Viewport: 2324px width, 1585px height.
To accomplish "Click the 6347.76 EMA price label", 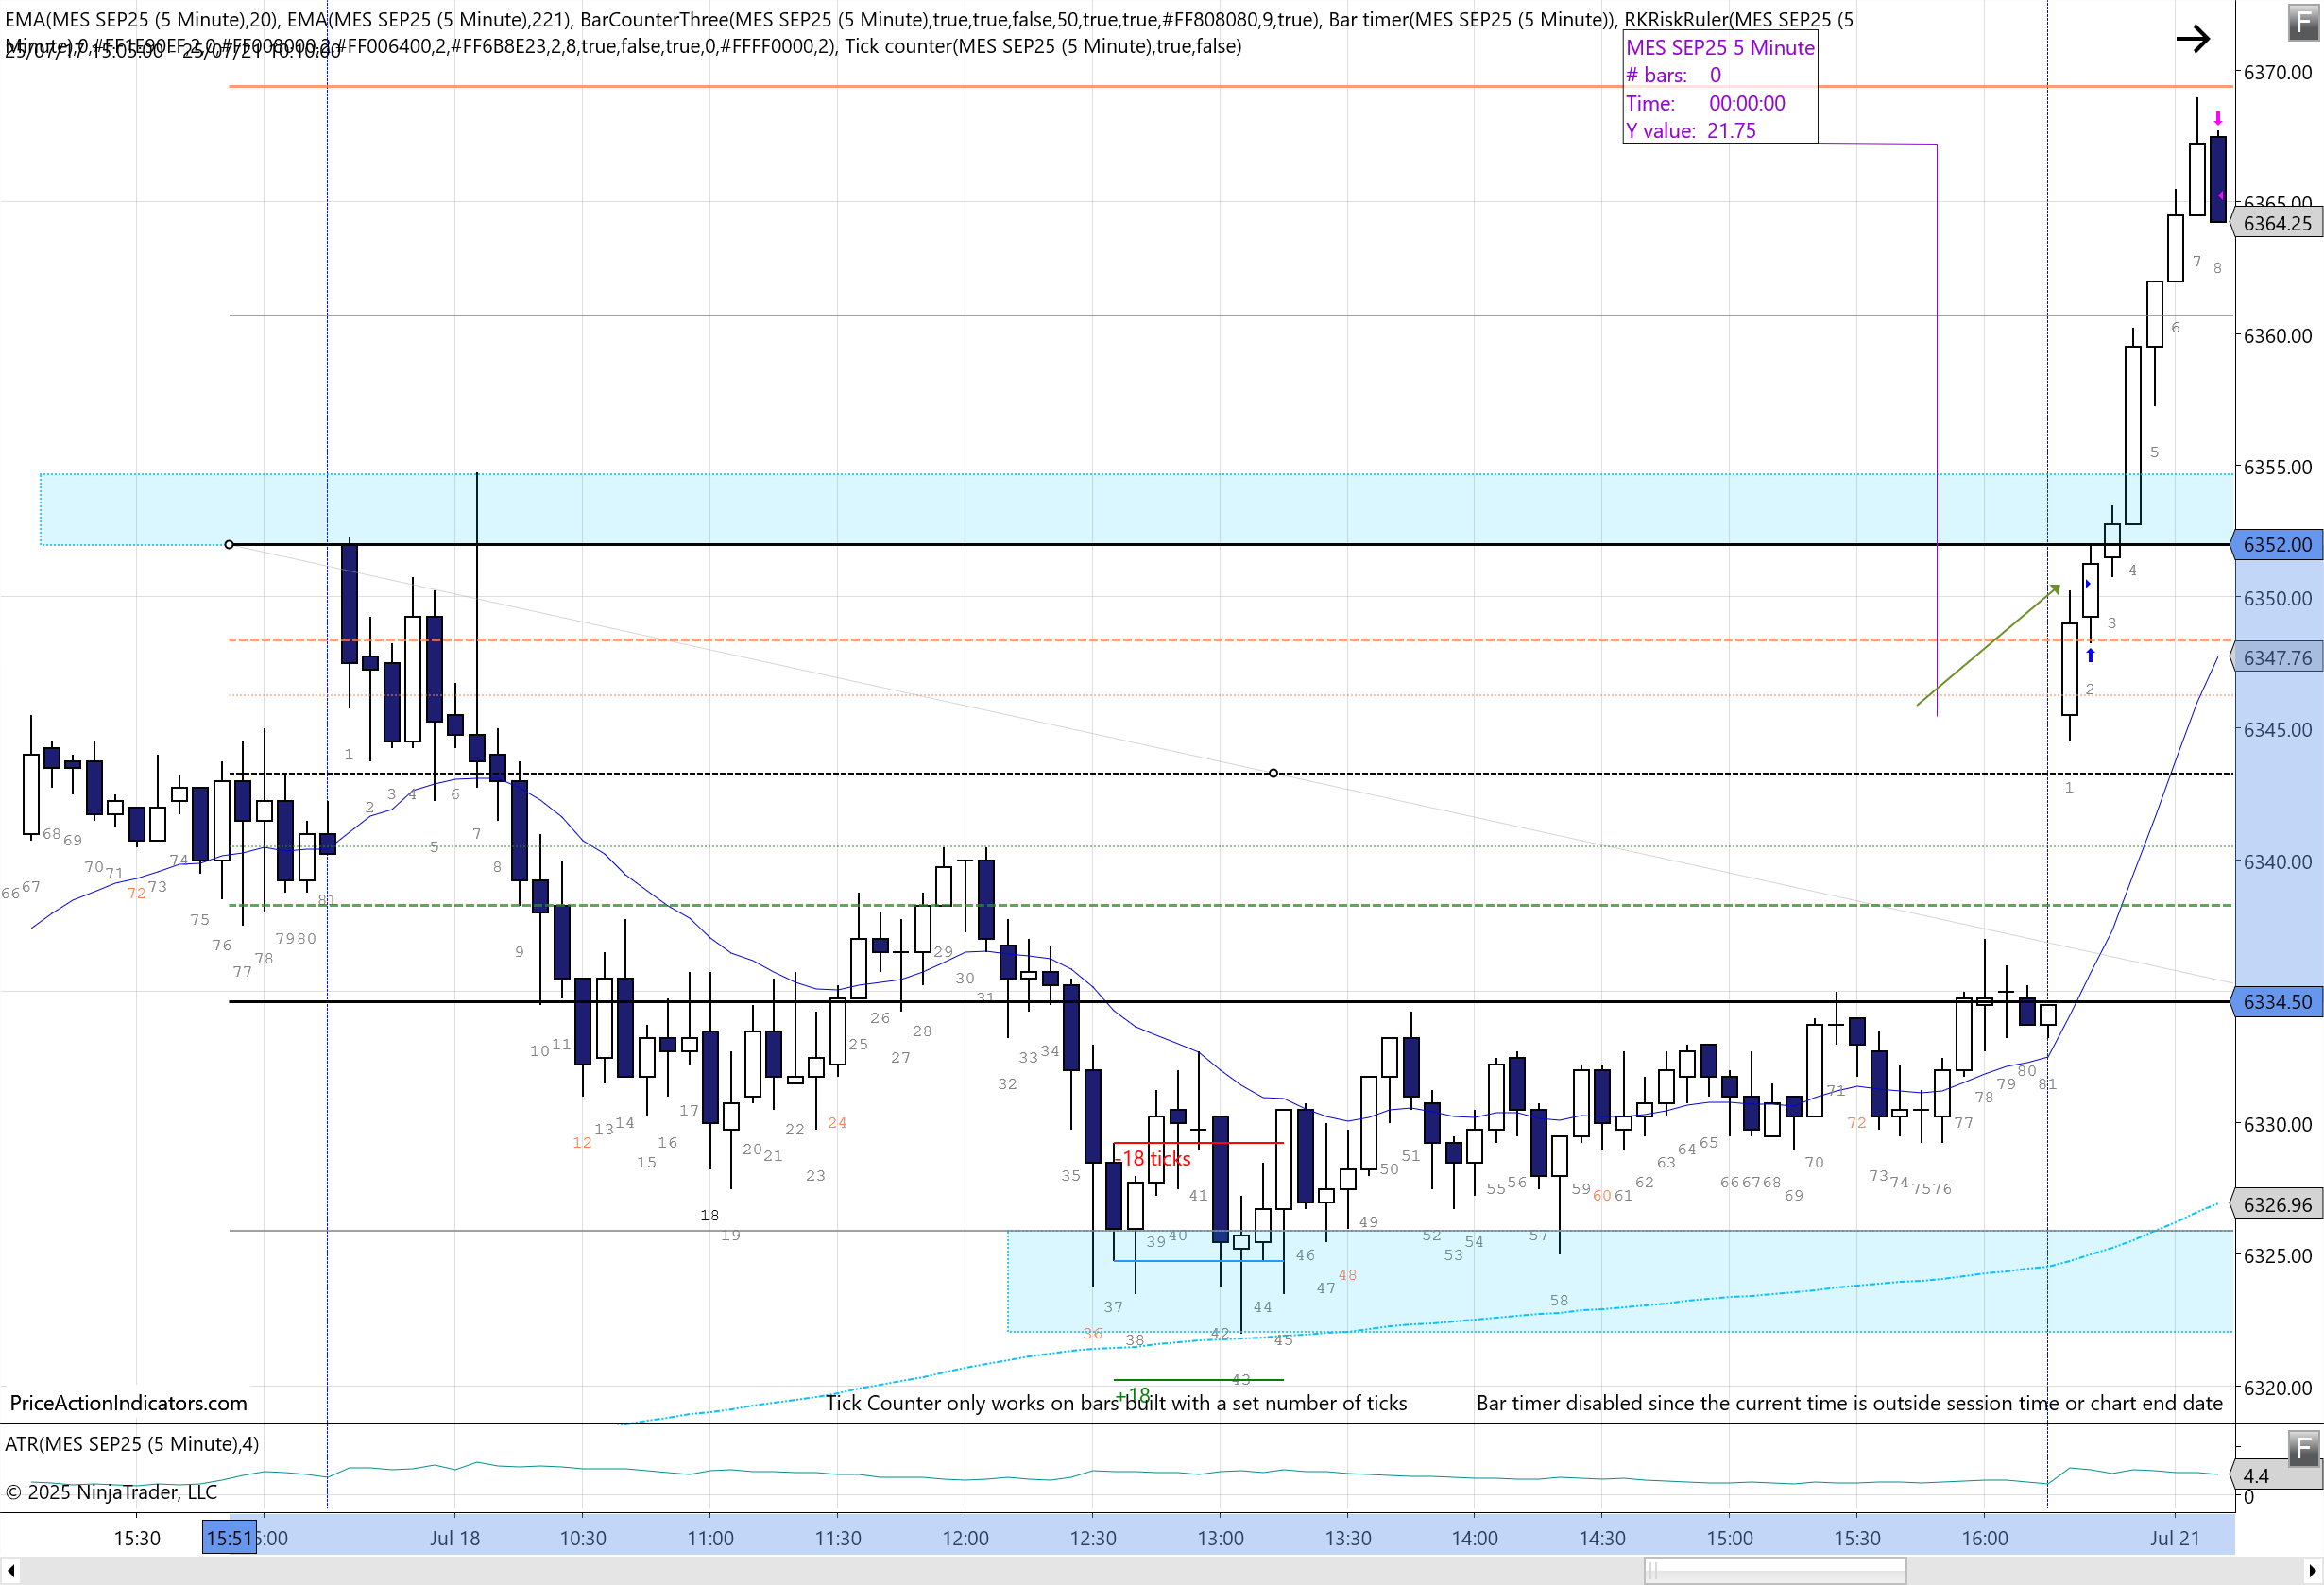I will click(x=2277, y=657).
